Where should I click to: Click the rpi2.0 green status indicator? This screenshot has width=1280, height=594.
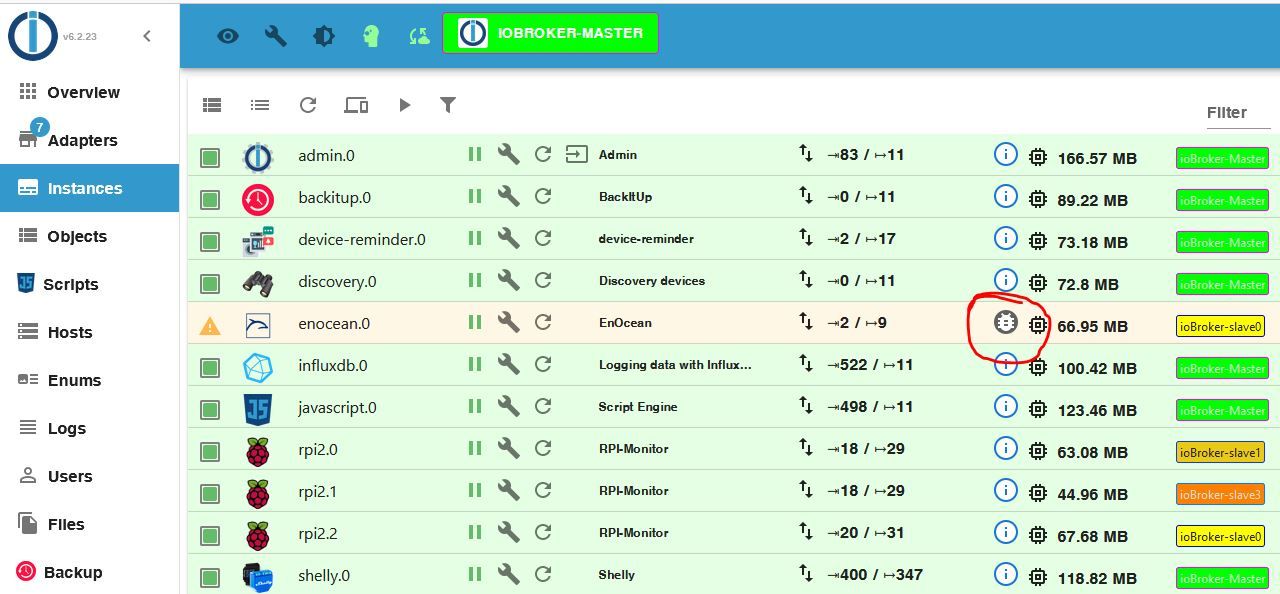tap(210, 451)
